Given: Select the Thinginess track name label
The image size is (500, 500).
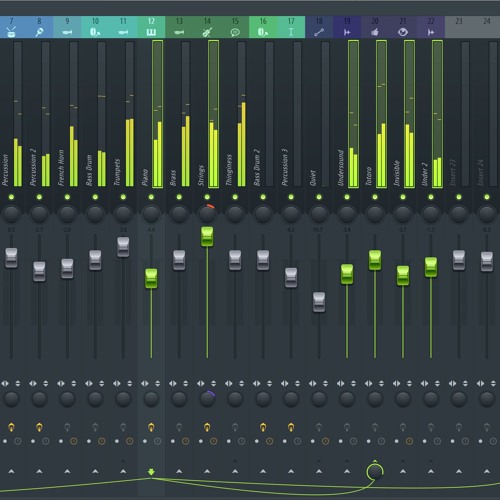Looking at the screenshot, I should (229, 170).
